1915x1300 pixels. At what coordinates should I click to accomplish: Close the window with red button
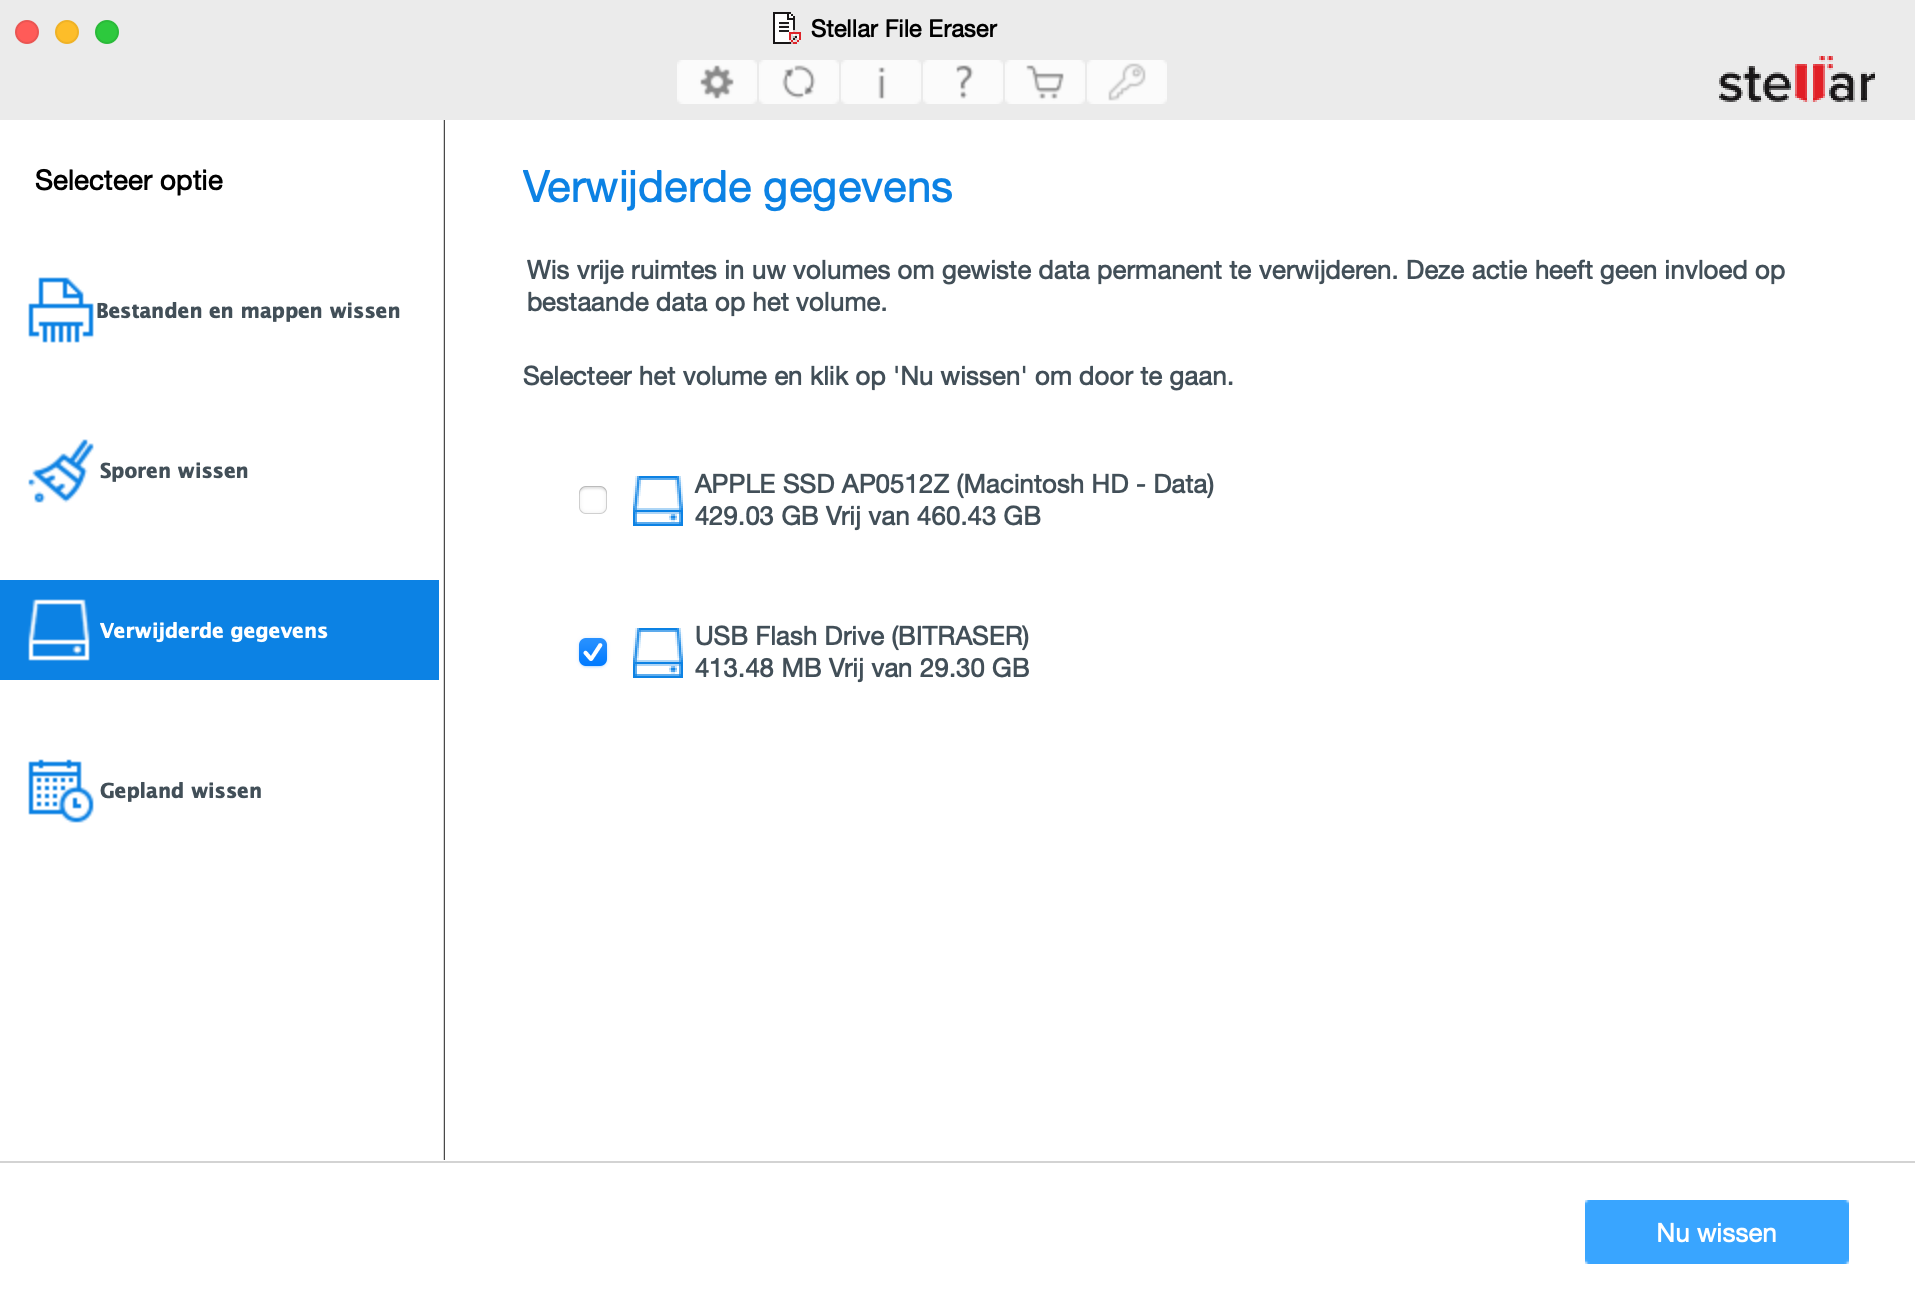27,32
